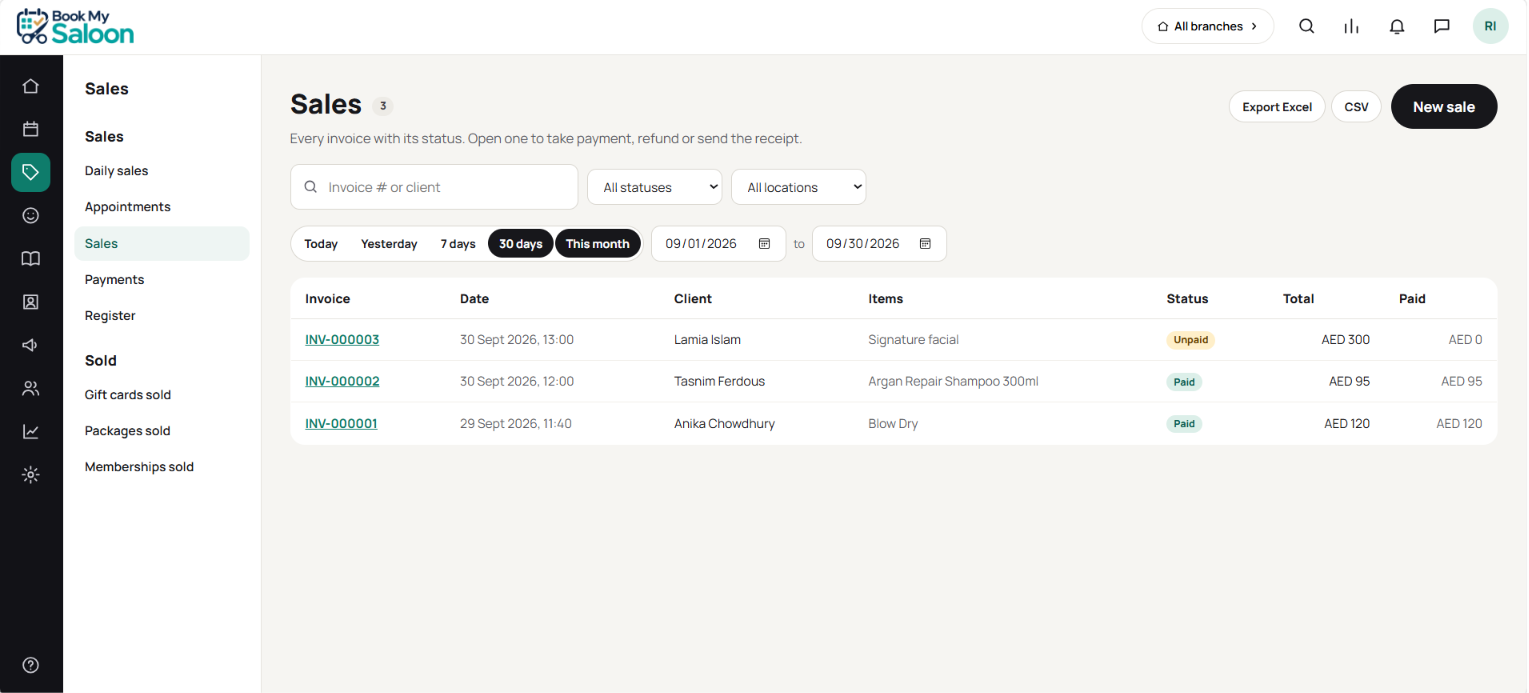
Task: Open the Clients smiley face icon
Action: (31, 215)
